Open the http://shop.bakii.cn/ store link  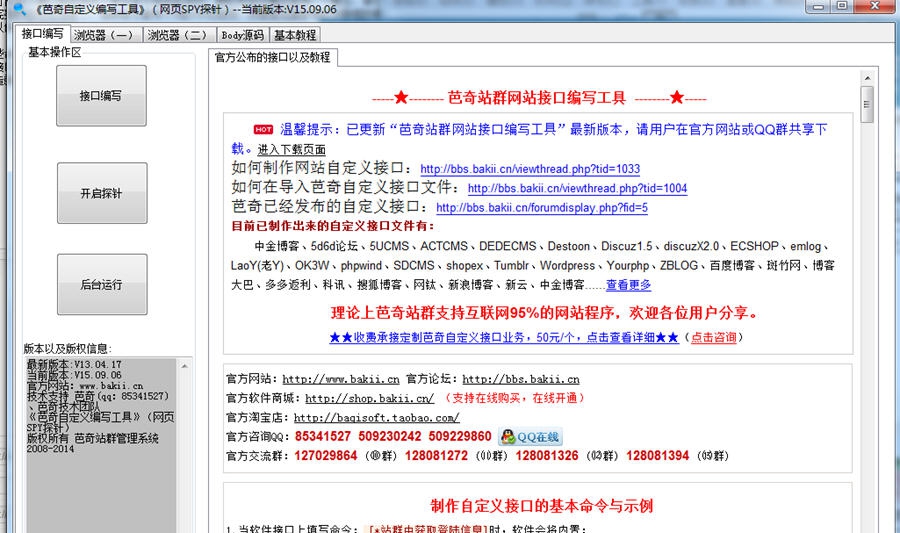click(x=370, y=398)
